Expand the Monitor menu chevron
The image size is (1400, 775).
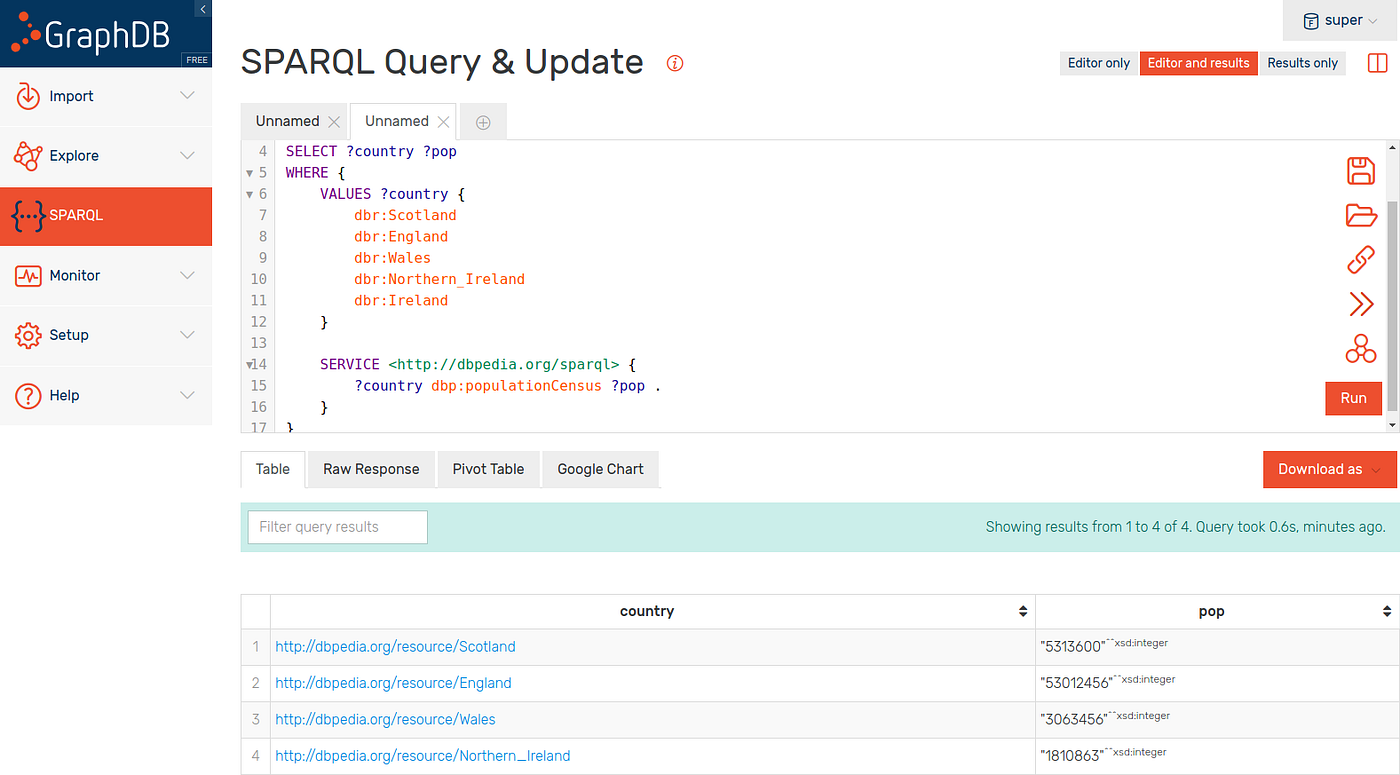(187, 275)
